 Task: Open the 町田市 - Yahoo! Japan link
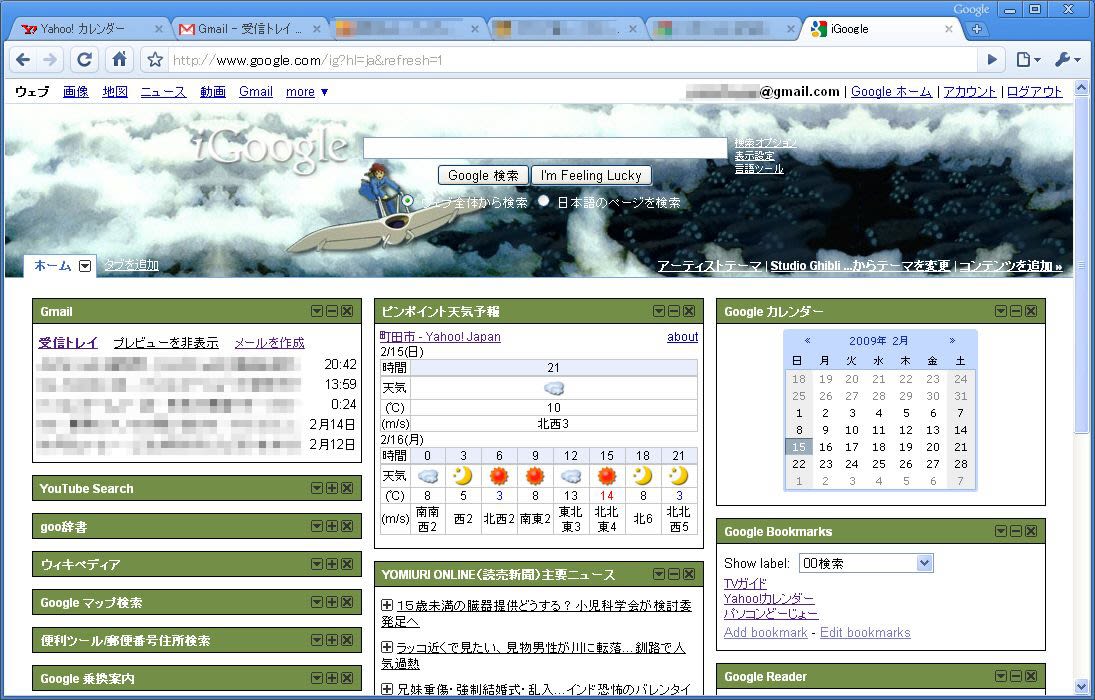point(440,337)
